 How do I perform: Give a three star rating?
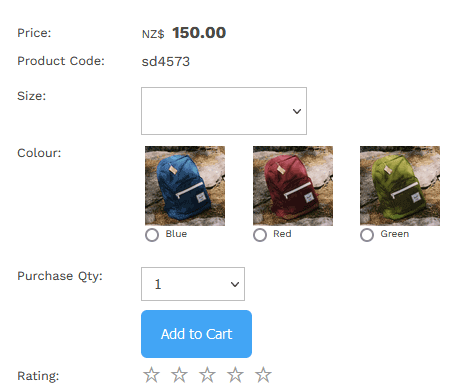[207, 374]
